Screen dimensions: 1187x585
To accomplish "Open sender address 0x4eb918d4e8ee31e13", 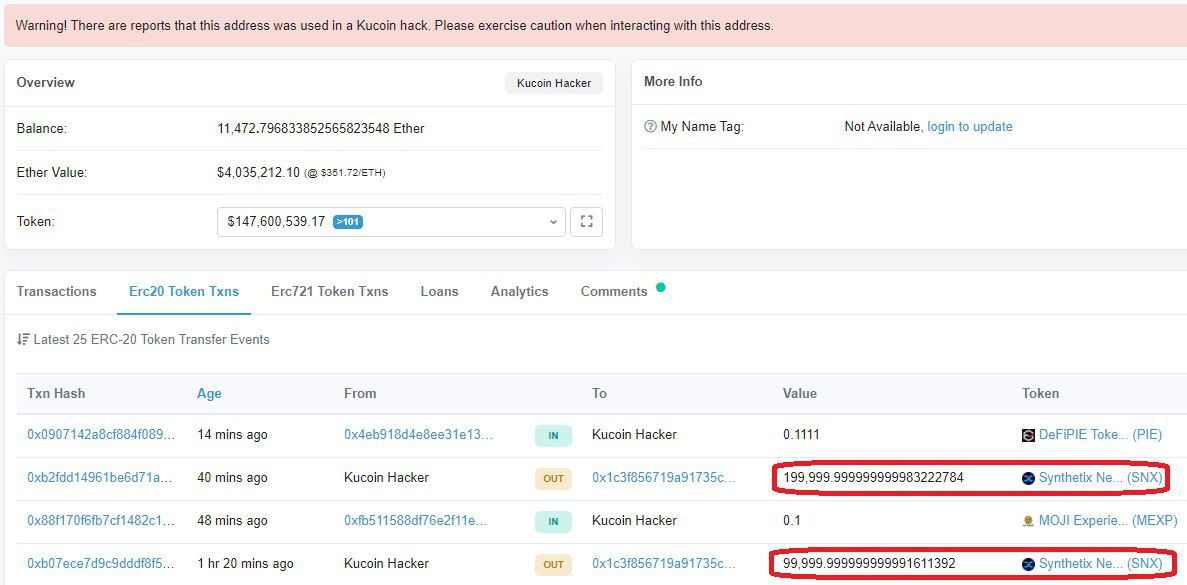I will (419, 434).
